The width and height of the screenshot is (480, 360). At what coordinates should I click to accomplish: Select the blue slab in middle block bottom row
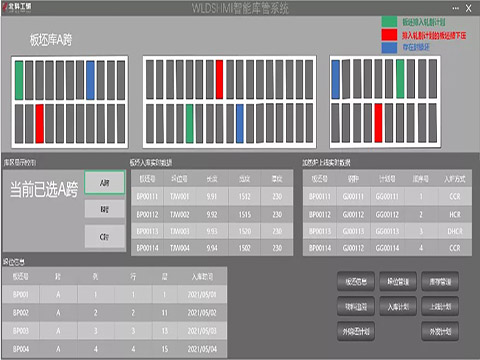(x=240, y=123)
